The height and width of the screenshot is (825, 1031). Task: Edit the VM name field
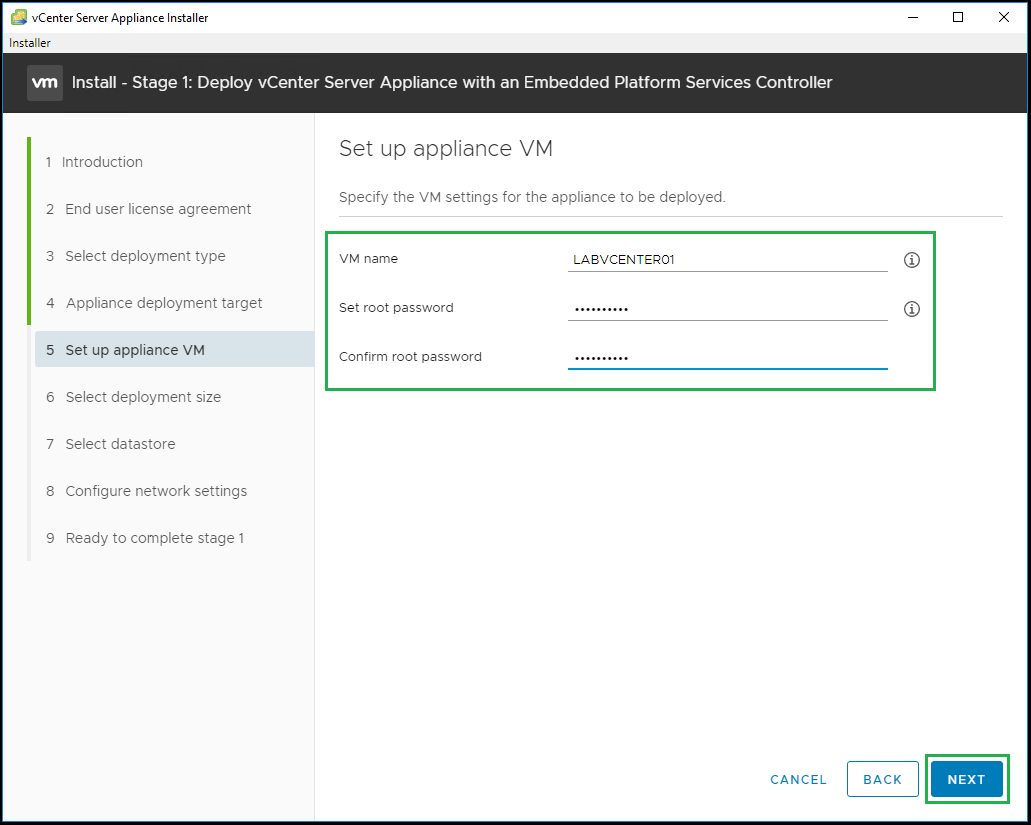click(727, 260)
